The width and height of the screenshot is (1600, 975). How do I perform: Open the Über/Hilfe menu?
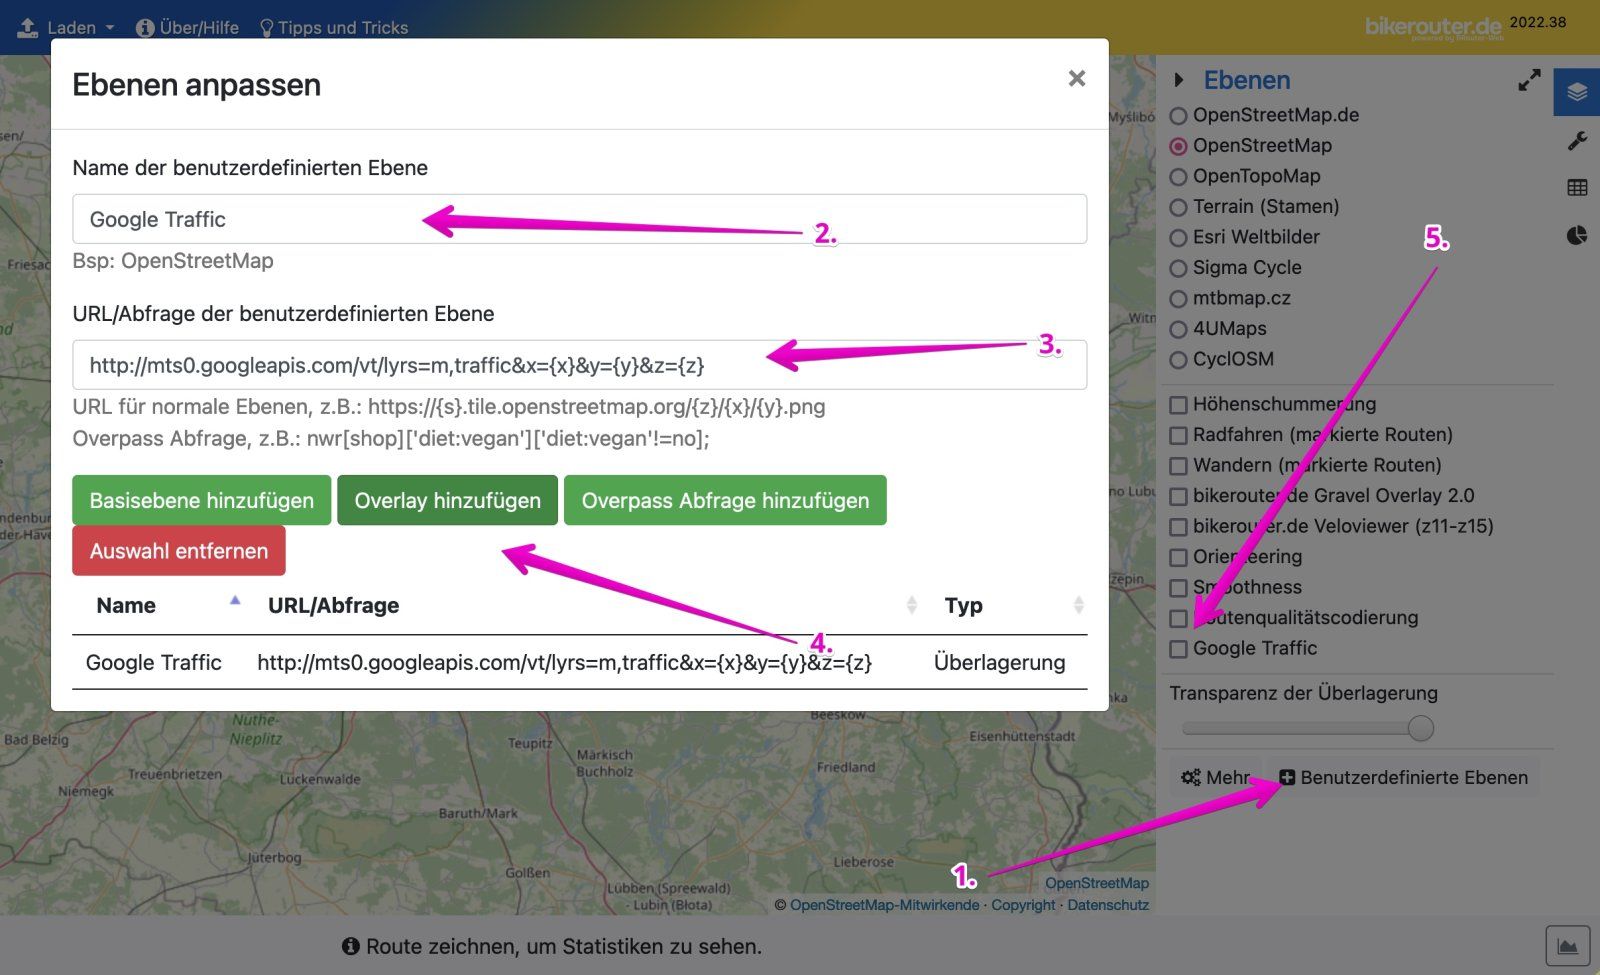[187, 27]
